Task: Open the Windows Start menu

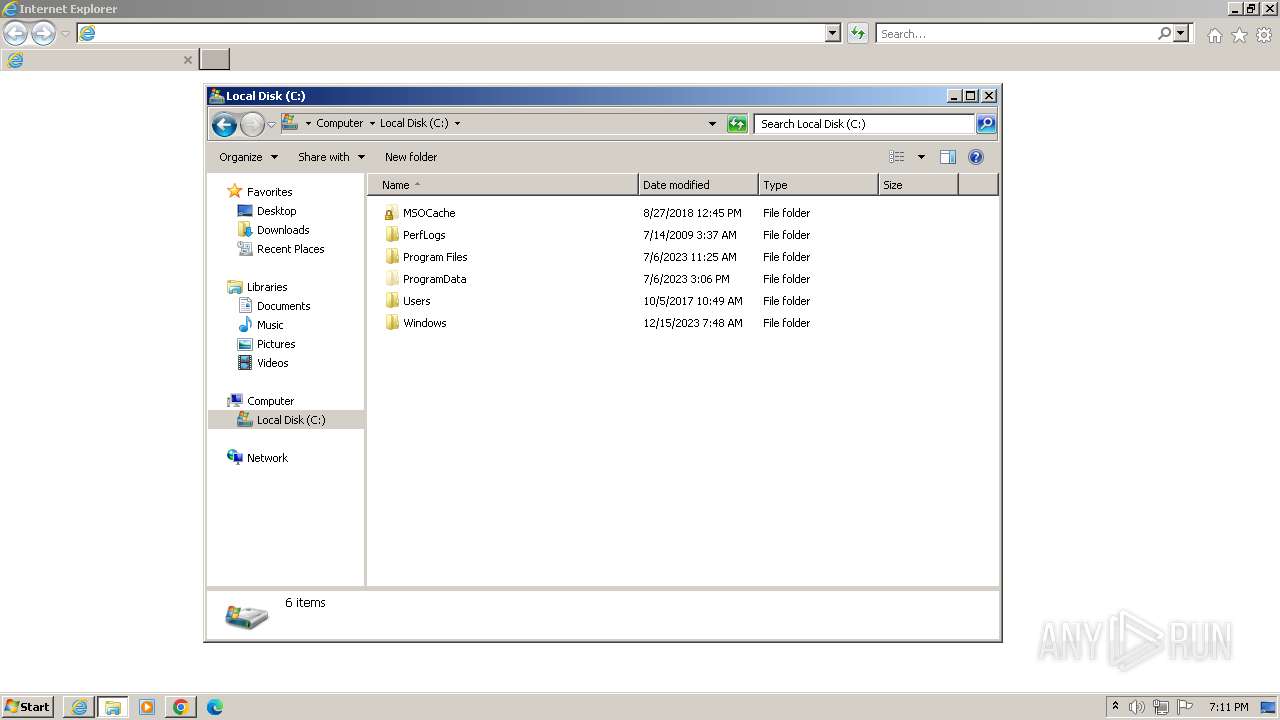Action: pos(27,707)
